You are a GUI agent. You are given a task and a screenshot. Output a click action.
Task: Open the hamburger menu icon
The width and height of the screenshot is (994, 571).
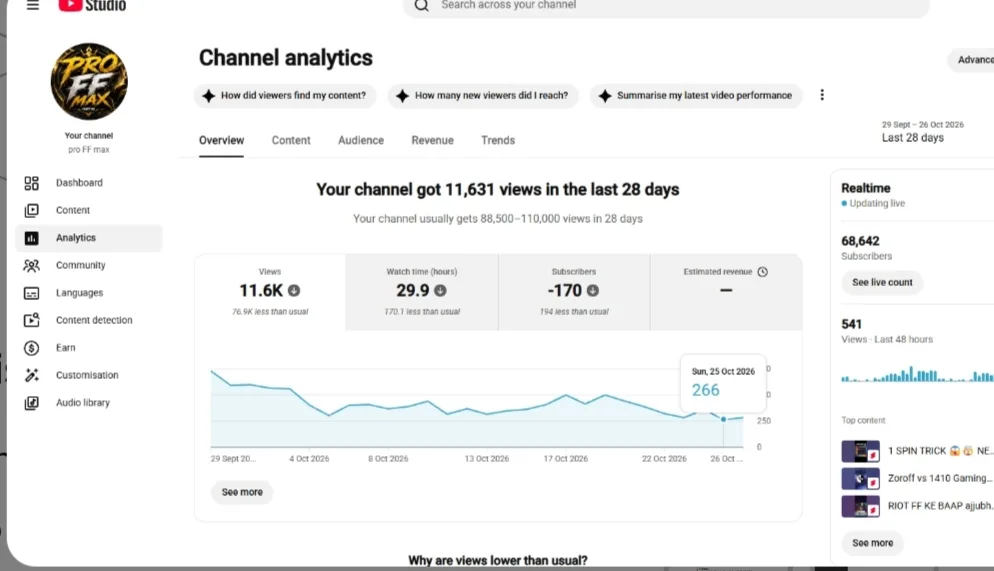pos(33,5)
